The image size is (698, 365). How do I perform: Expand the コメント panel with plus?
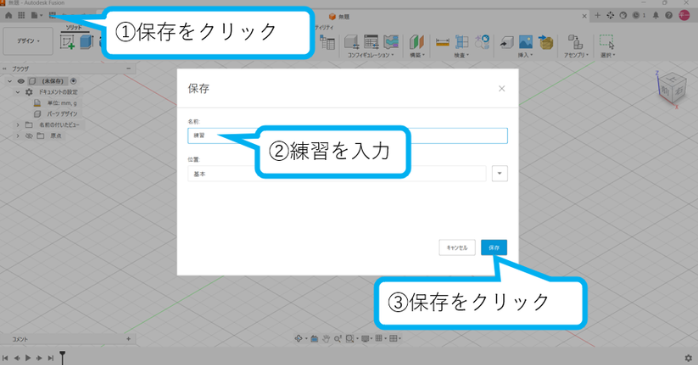click(x=129, y=339)
